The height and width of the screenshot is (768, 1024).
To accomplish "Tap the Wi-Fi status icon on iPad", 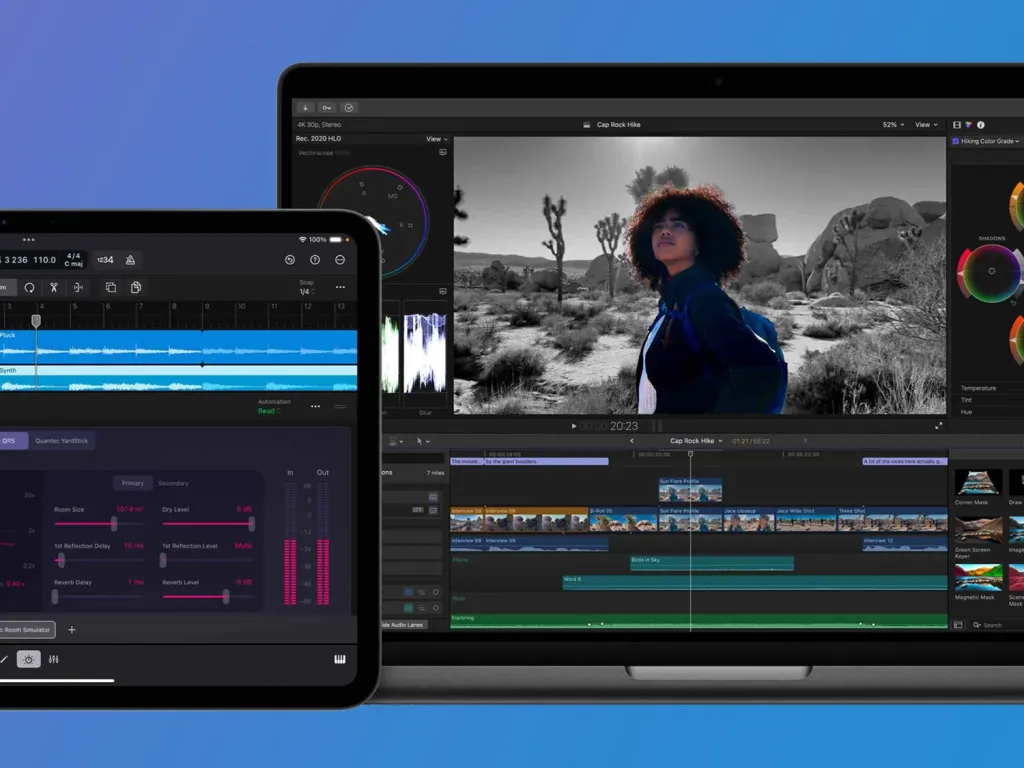I will point(302,240).
